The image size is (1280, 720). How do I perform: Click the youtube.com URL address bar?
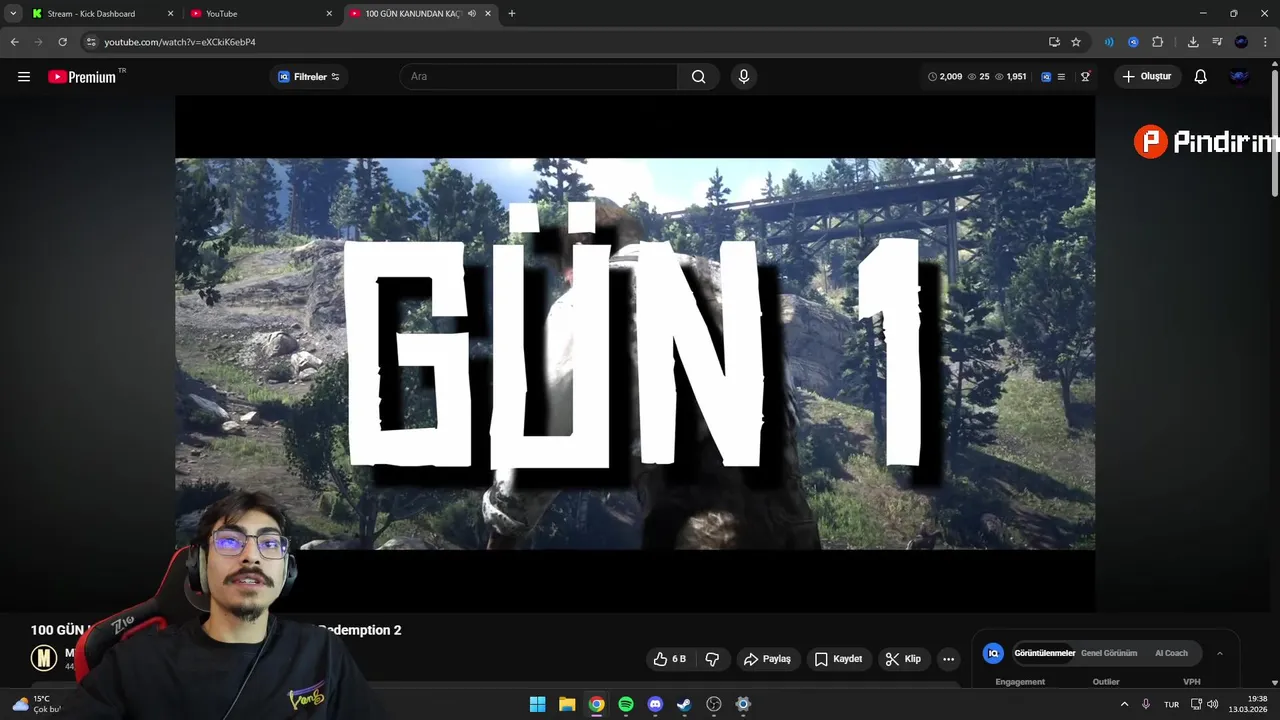point(570,42)
